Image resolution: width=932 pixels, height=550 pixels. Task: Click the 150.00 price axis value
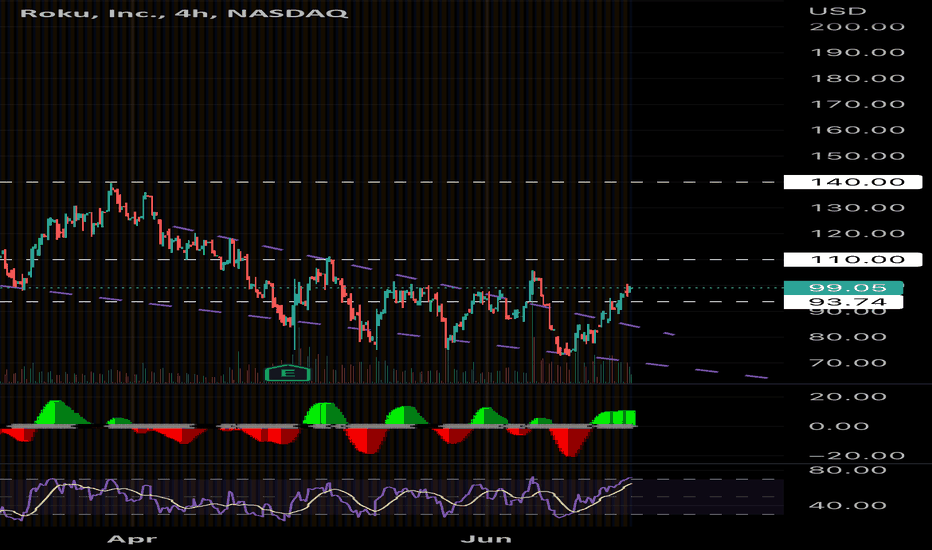pyautogui.click(x=857, y=156)
